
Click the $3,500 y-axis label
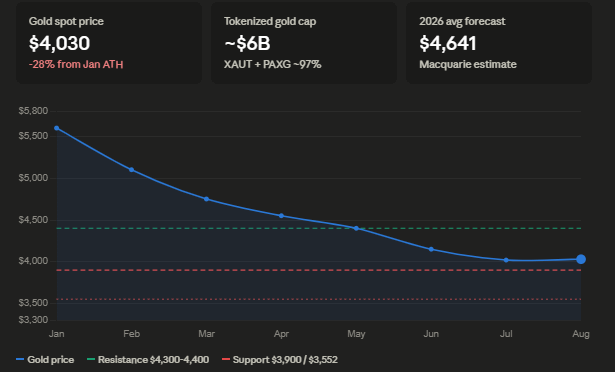pyautogui.click(x=33, y=303)
